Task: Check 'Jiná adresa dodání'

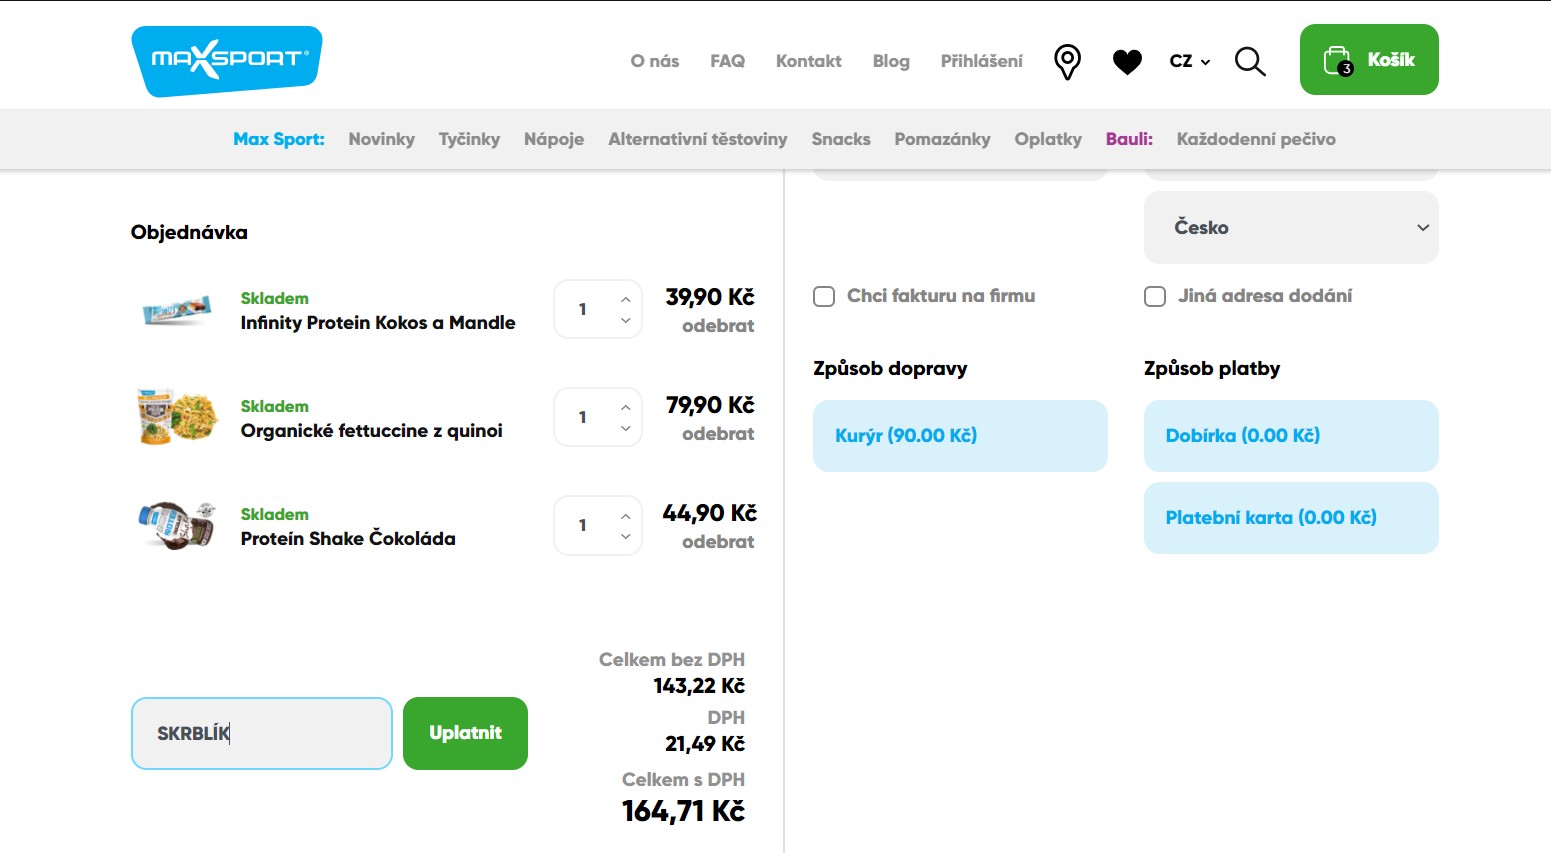Action: tap(1155, 296)
